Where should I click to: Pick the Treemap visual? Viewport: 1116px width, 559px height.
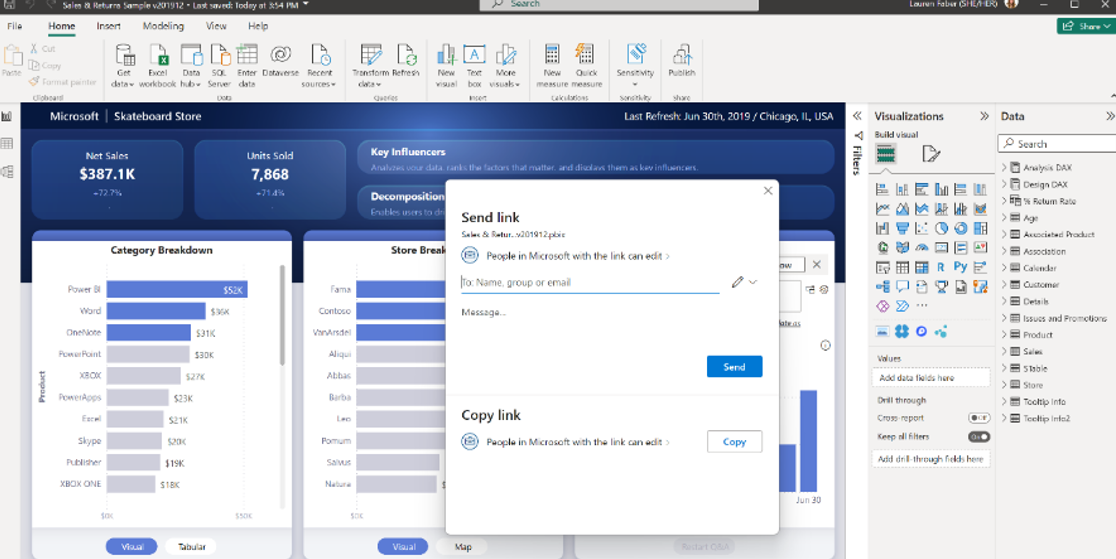click(980, 229)
